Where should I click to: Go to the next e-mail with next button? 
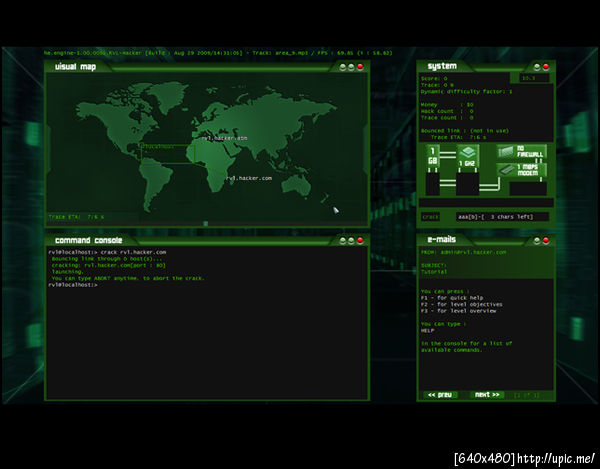(x=487, y=395)
